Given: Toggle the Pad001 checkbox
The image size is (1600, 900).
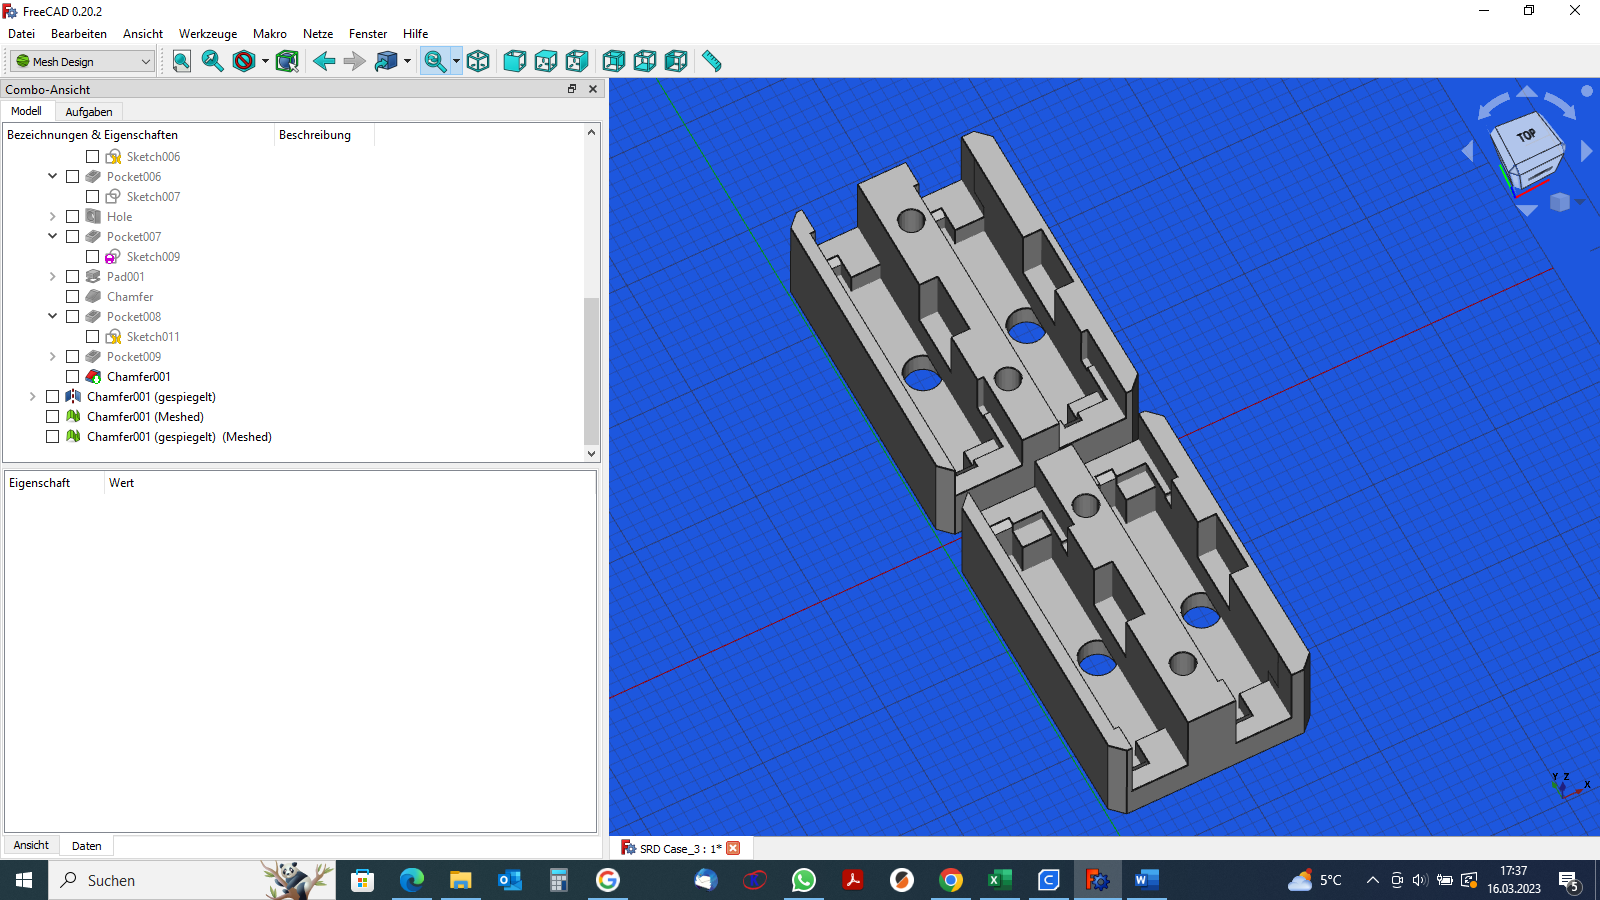Looking at the screenshot, I should coord(72,276).
